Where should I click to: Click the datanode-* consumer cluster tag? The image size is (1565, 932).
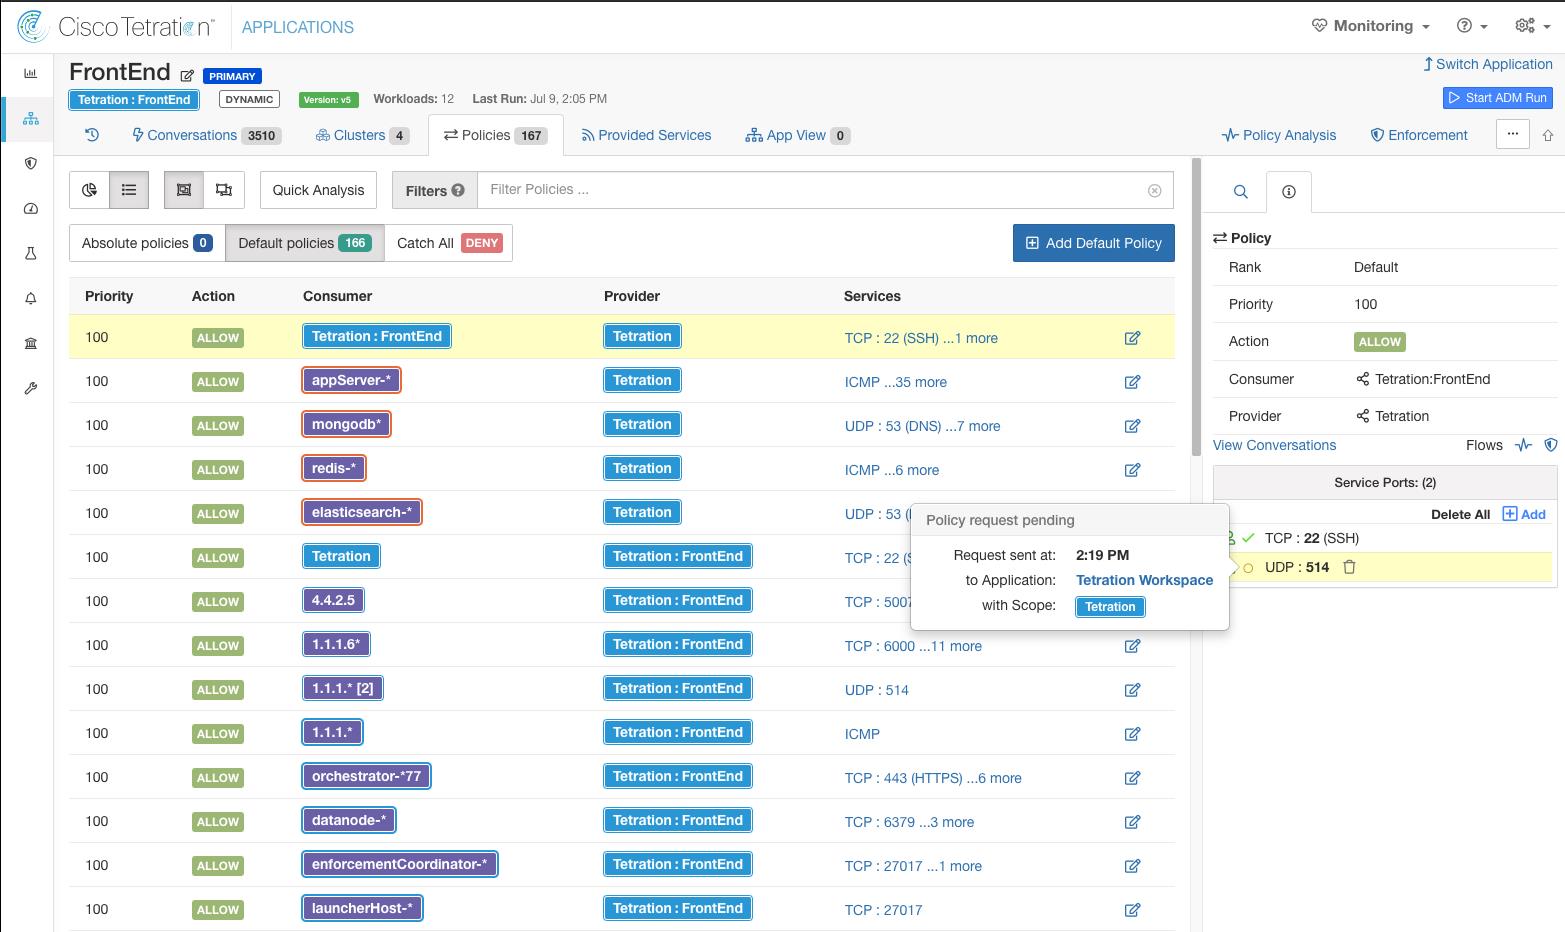(x=349, y=820)
